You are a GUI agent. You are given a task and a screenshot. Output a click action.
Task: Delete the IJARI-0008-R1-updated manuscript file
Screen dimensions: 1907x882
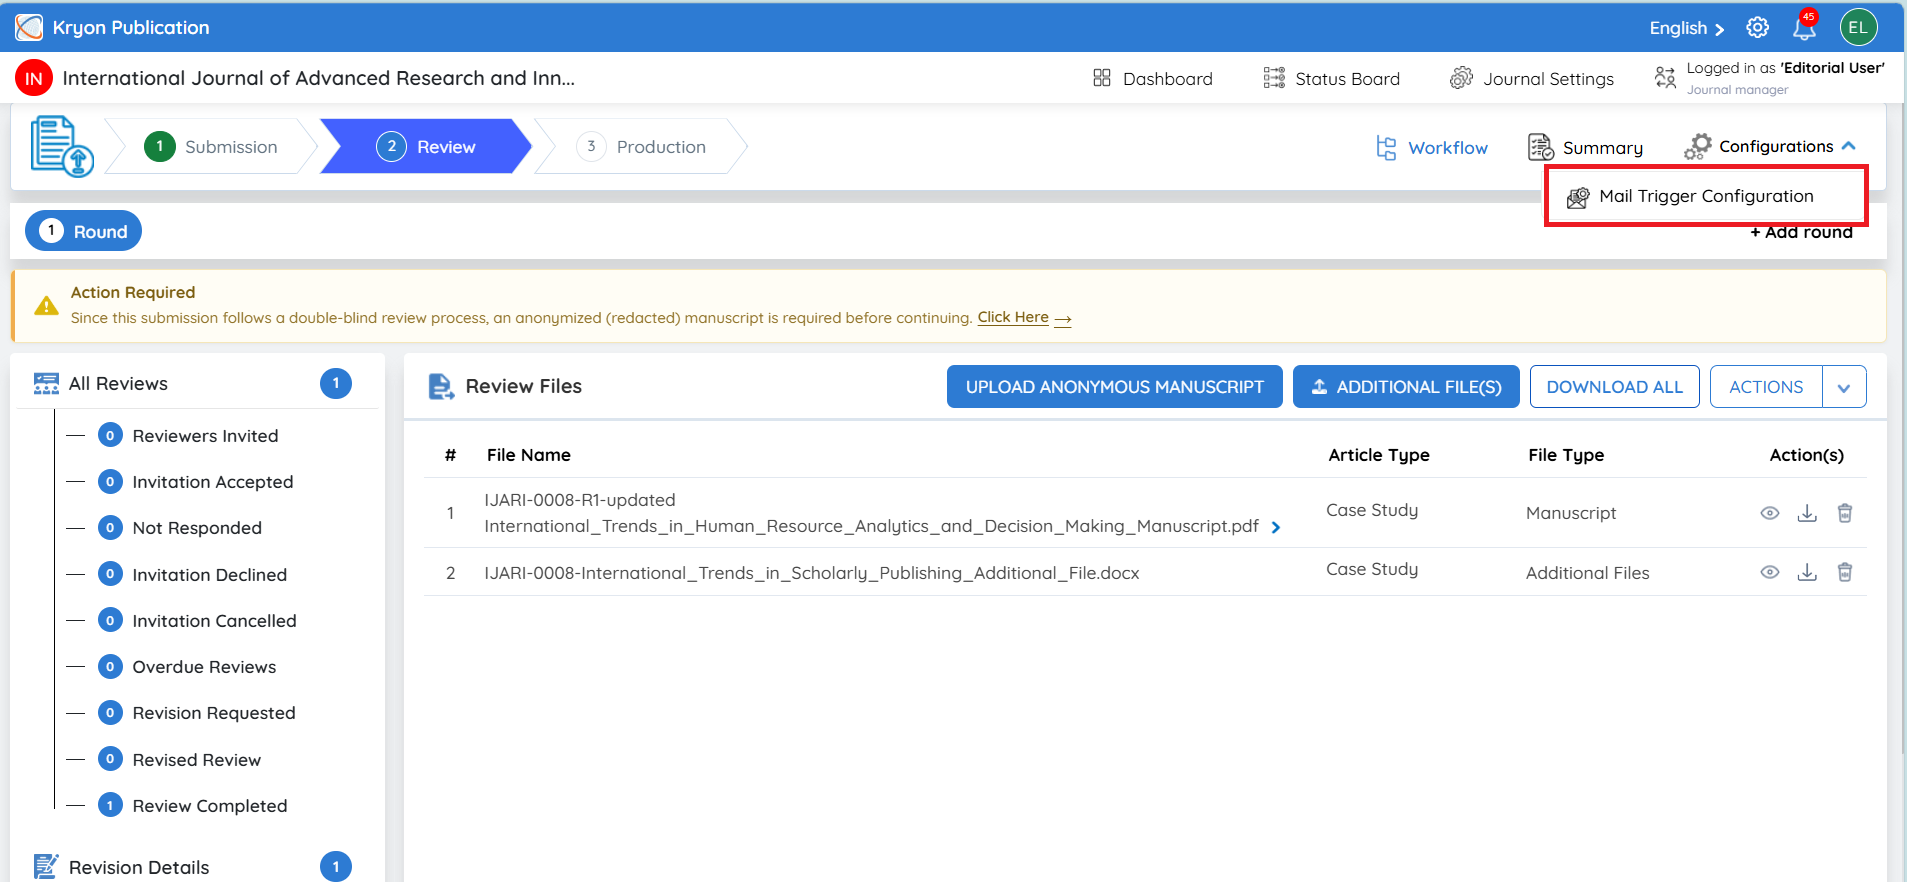pos(1845,513)
